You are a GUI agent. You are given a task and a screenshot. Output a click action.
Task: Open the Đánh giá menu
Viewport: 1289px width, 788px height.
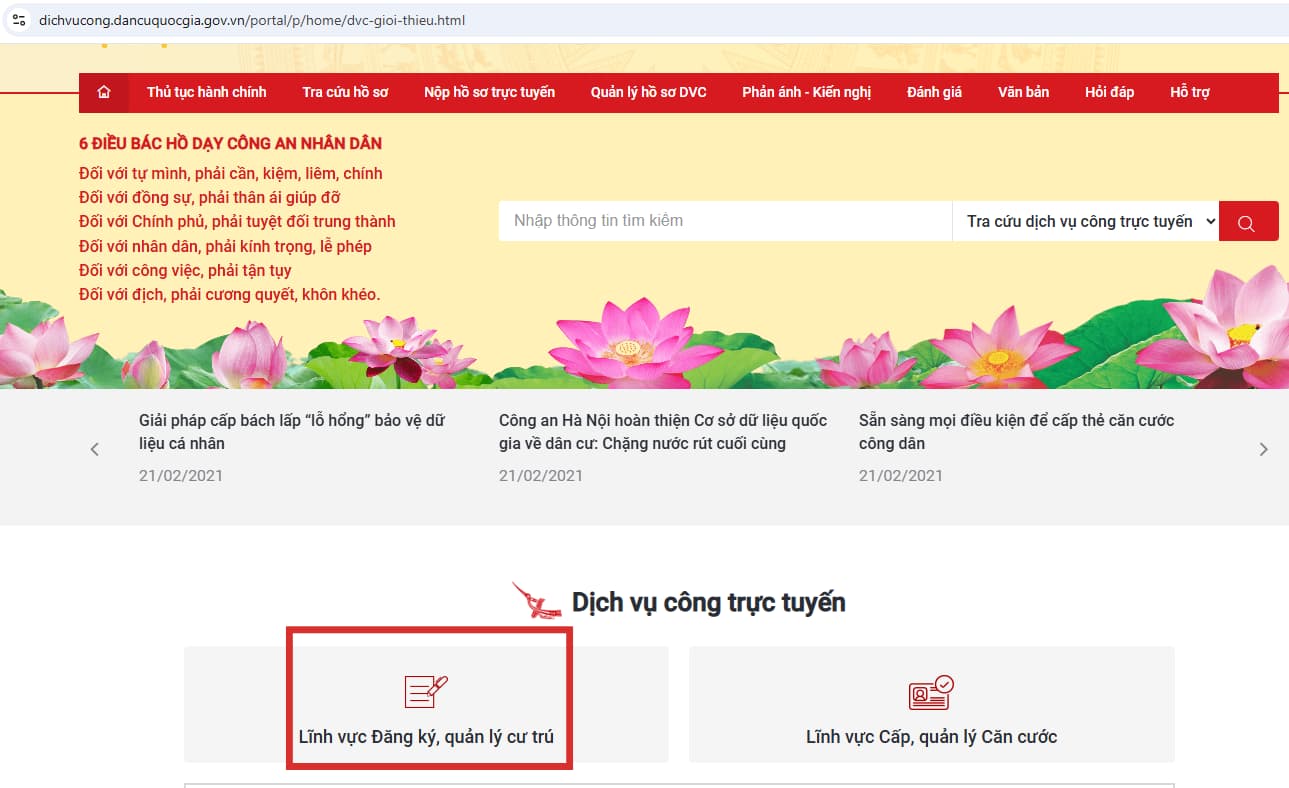pyautogui.click(x=934, y=92)
